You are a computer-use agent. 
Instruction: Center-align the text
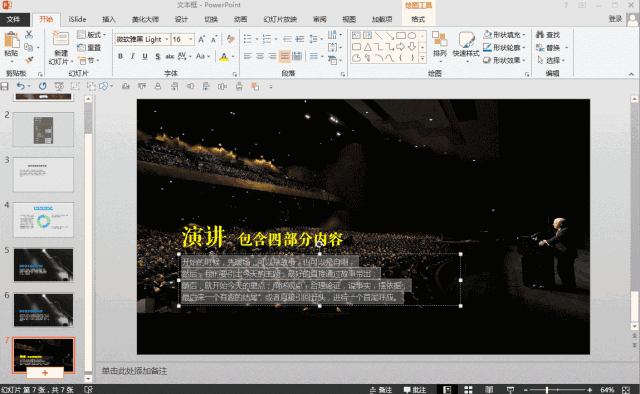260,56
